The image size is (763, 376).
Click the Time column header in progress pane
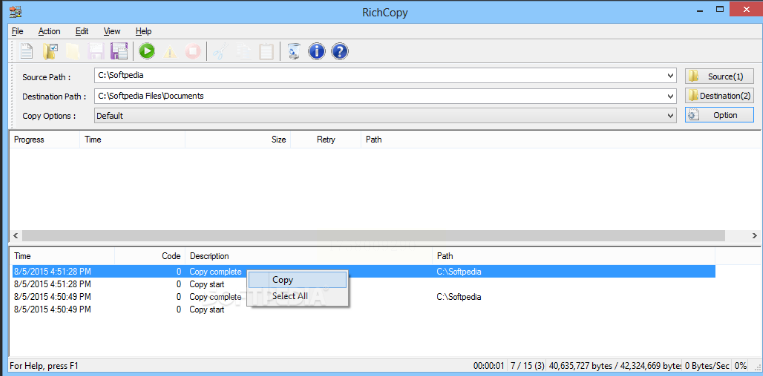coord(132,140)
